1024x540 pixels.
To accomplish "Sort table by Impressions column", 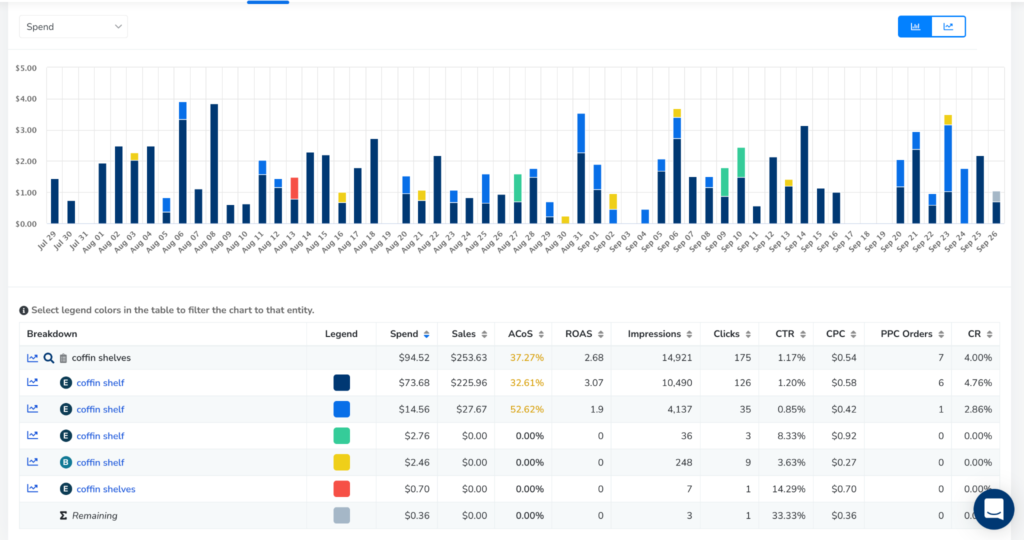I will click(x=657, y=334).
